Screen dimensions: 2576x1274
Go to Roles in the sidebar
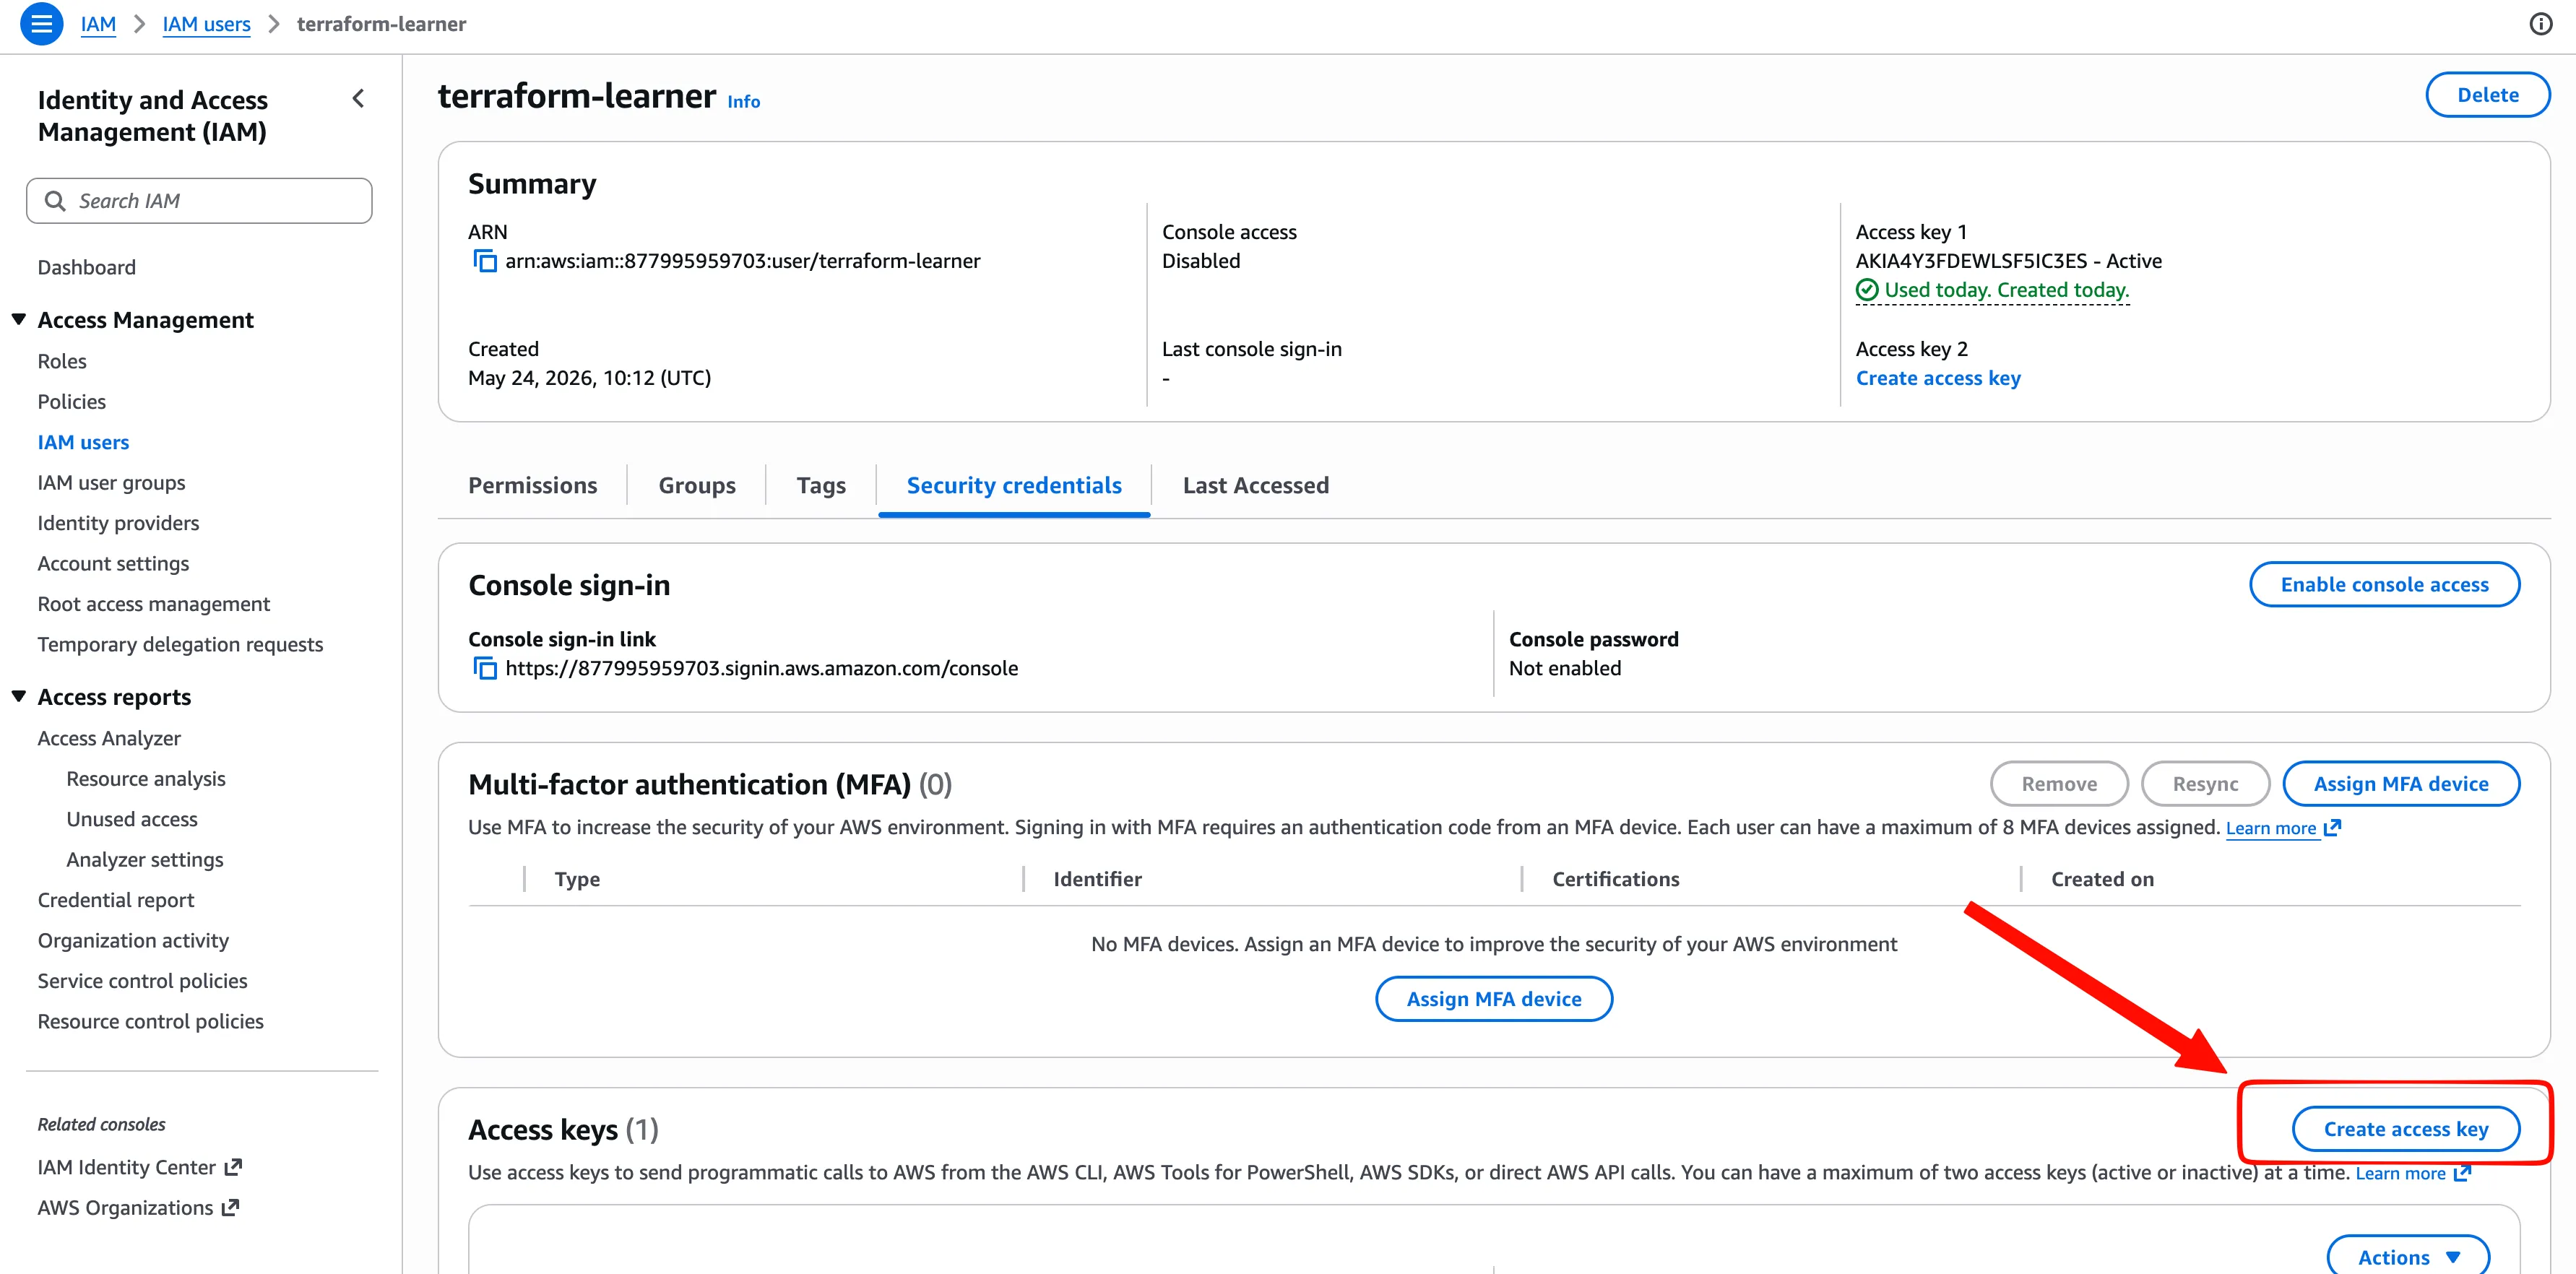62,361
